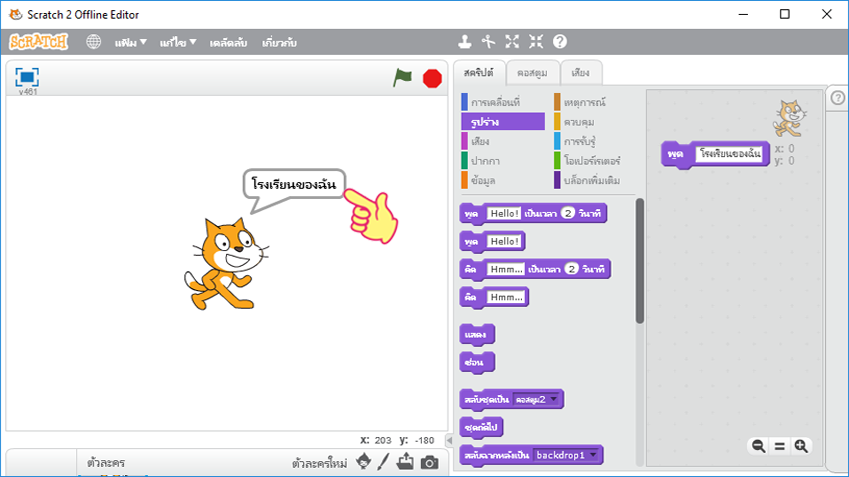Switch to the สคริปต์ (Scripts) tab
The width and height of the screenshot is (849, 477).
click(x=479, y=73)
